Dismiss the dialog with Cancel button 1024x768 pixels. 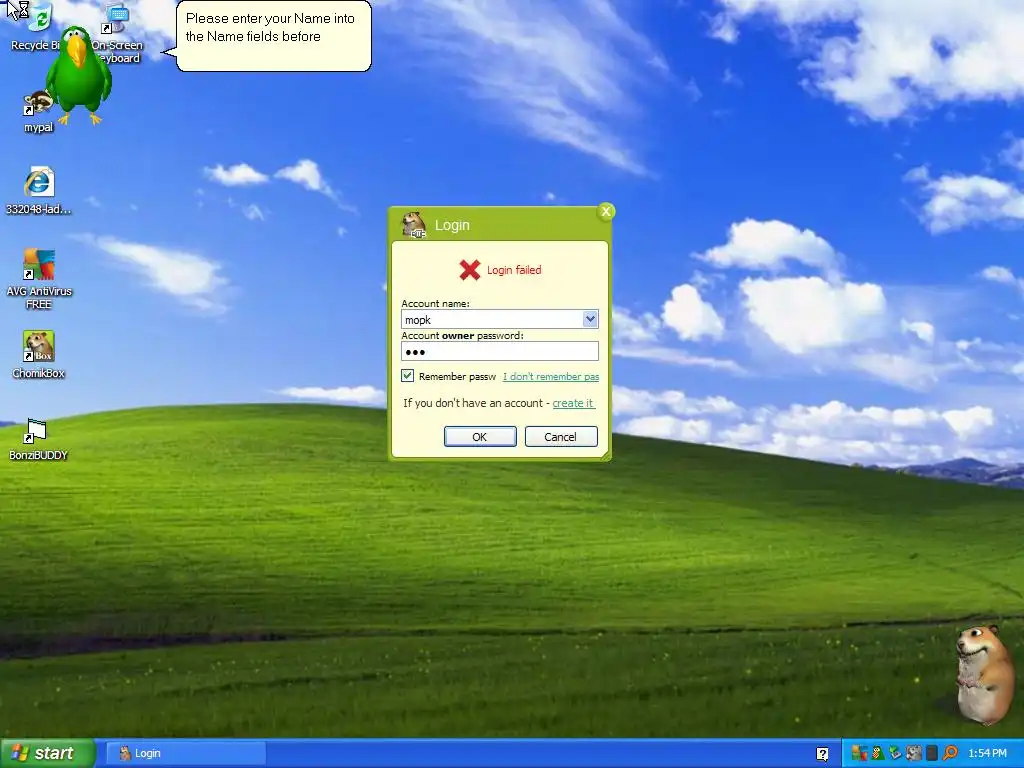[x=561, y=436]
